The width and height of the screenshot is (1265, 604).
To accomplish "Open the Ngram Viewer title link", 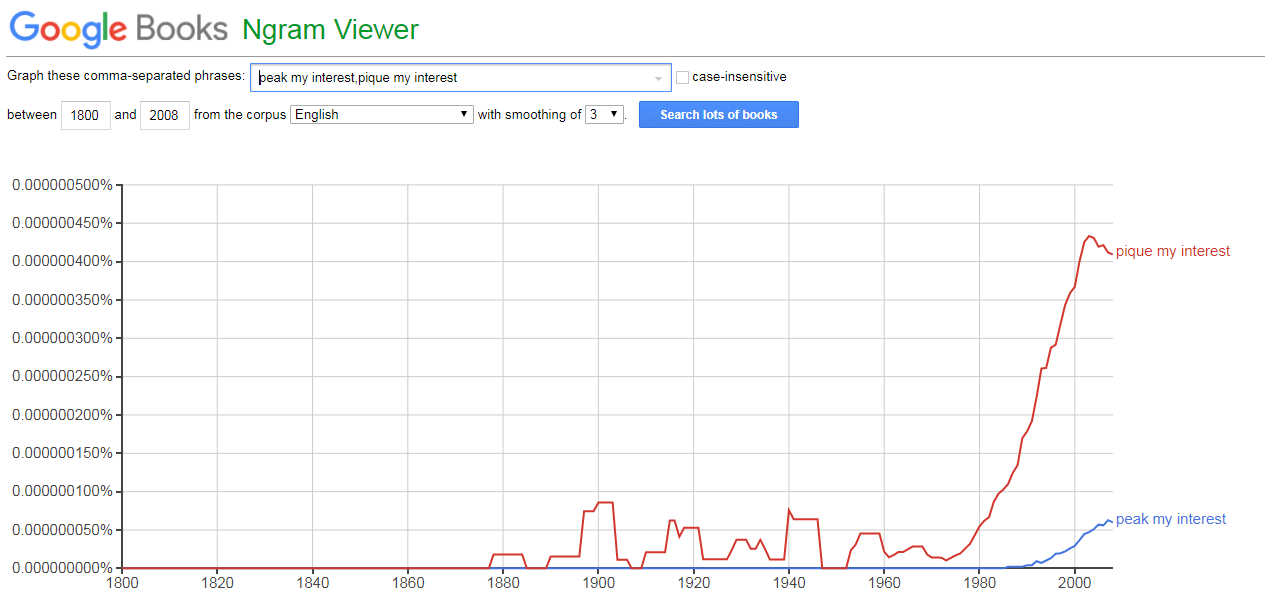I will coord(330,30).
